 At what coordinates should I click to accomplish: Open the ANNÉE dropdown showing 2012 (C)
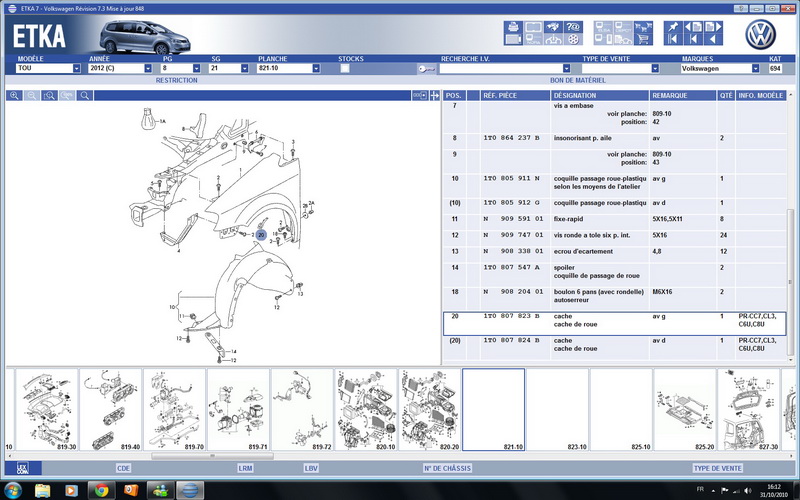tap(148, 68)
